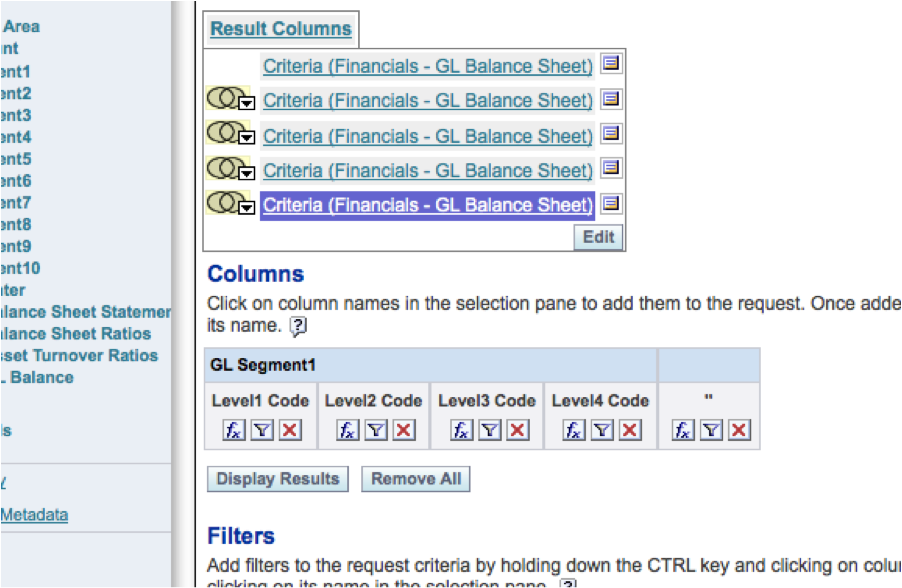Open the set-operation dropdown on the third row

click(246, 136)
